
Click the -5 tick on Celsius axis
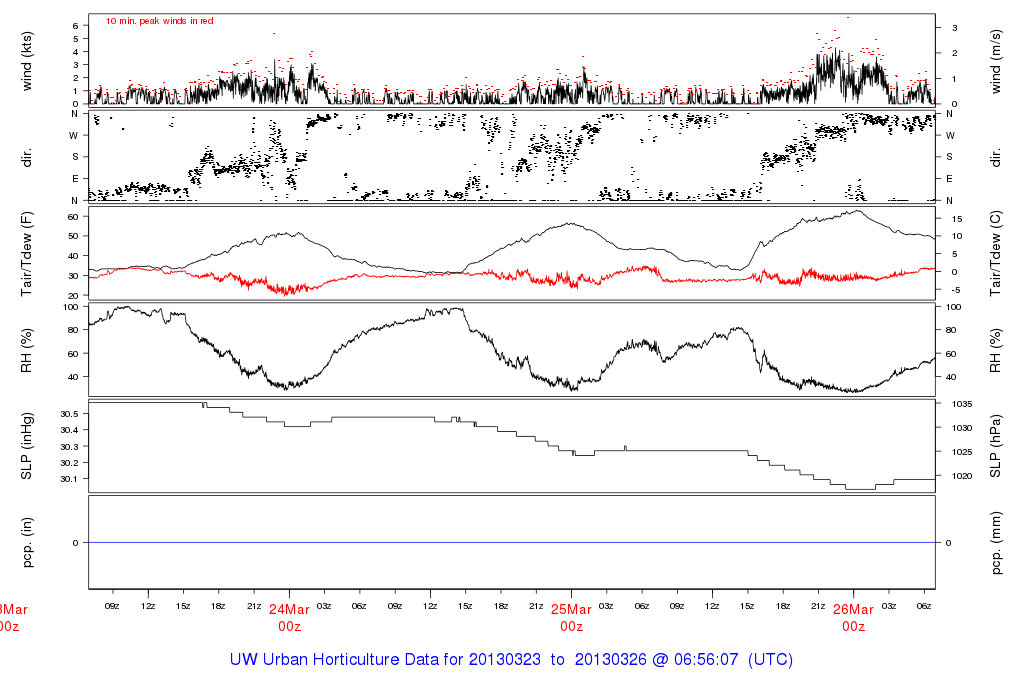(x=954, y=290)
